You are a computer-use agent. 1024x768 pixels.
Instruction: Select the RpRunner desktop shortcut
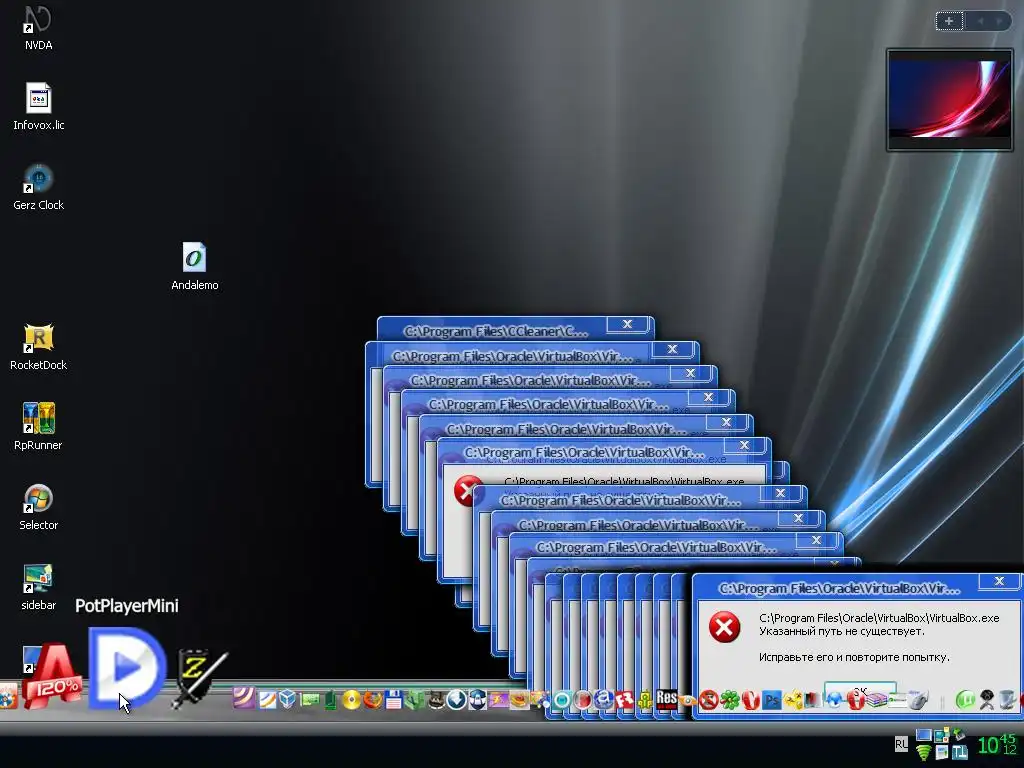(x=39, y=426)
